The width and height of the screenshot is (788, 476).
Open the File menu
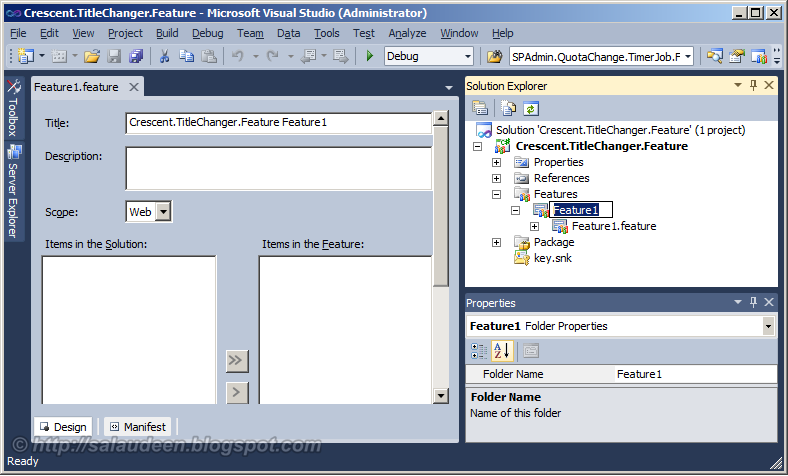[x=18, y=33]
